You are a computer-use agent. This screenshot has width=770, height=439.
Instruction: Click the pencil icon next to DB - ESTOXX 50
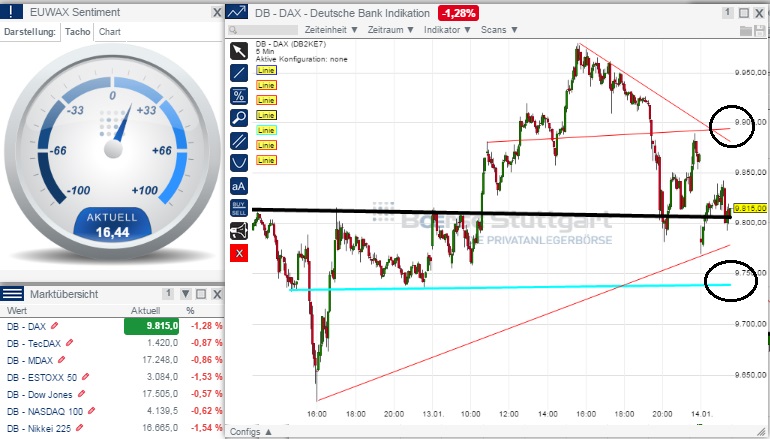(x=85, y=377)
